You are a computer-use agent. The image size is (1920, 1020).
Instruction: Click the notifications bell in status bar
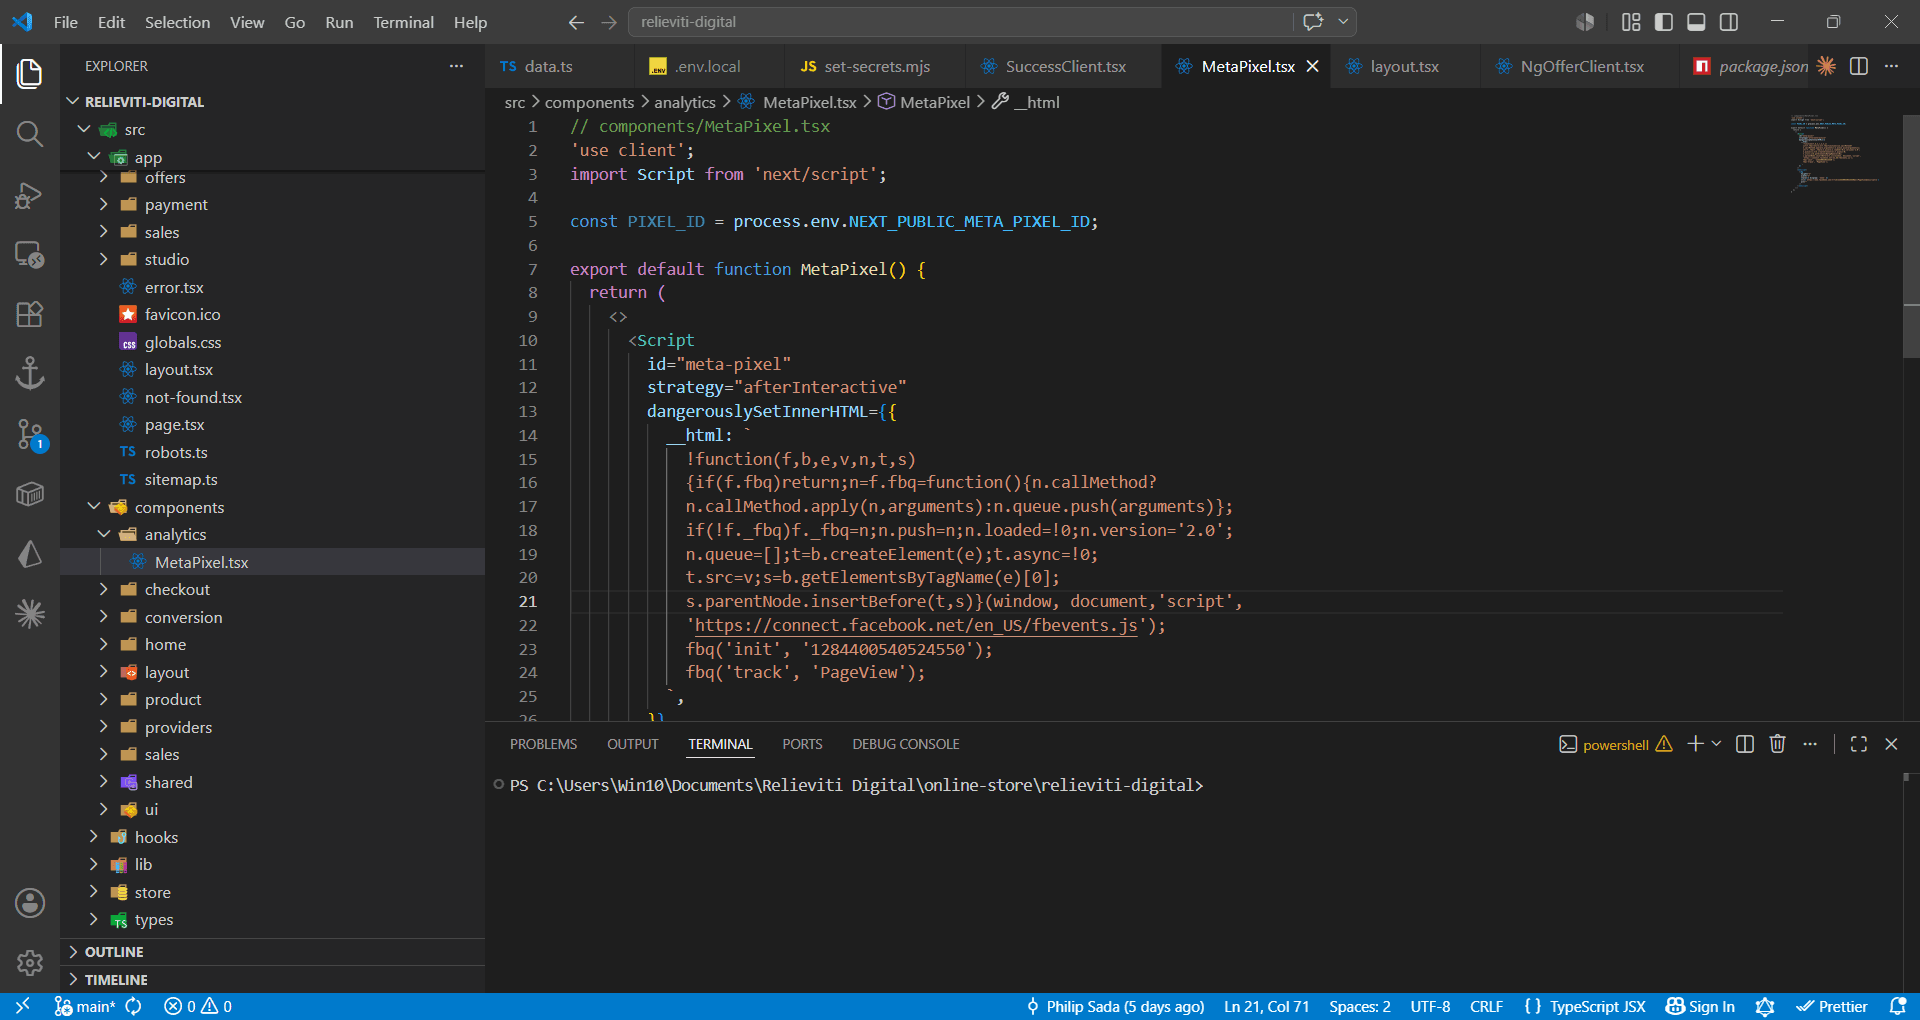click(x=1898, y=1006)
